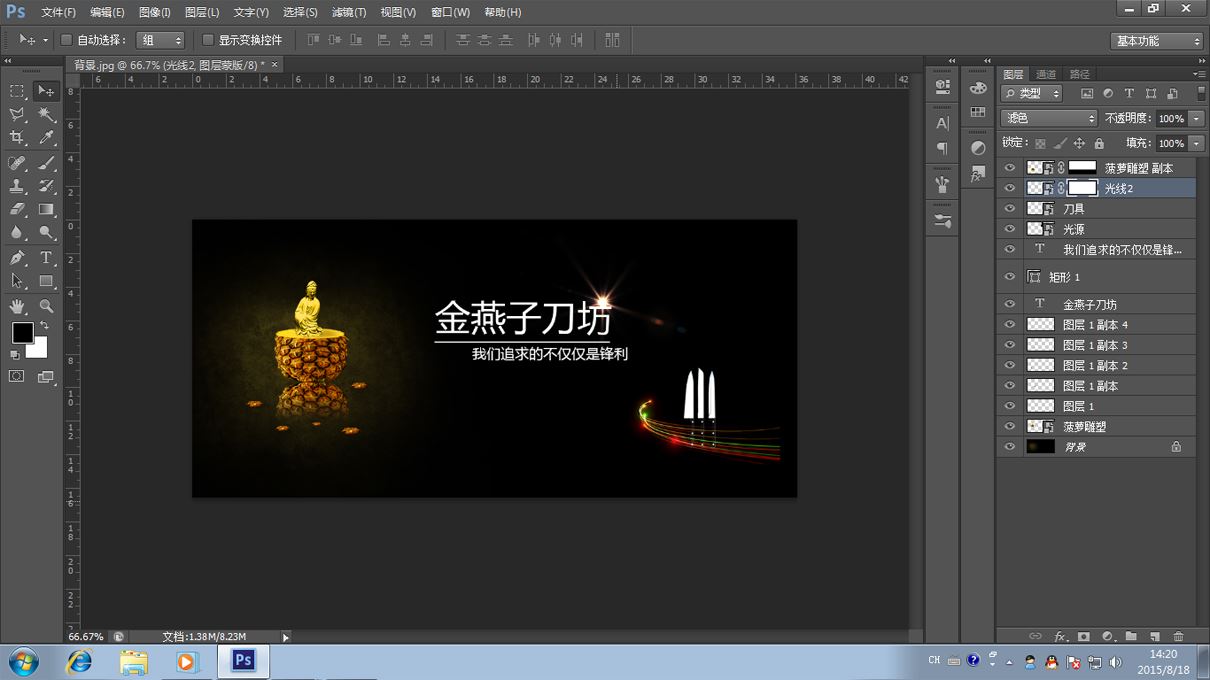
Task: Select the Rectangle shape tool
Action: (46, 281)
